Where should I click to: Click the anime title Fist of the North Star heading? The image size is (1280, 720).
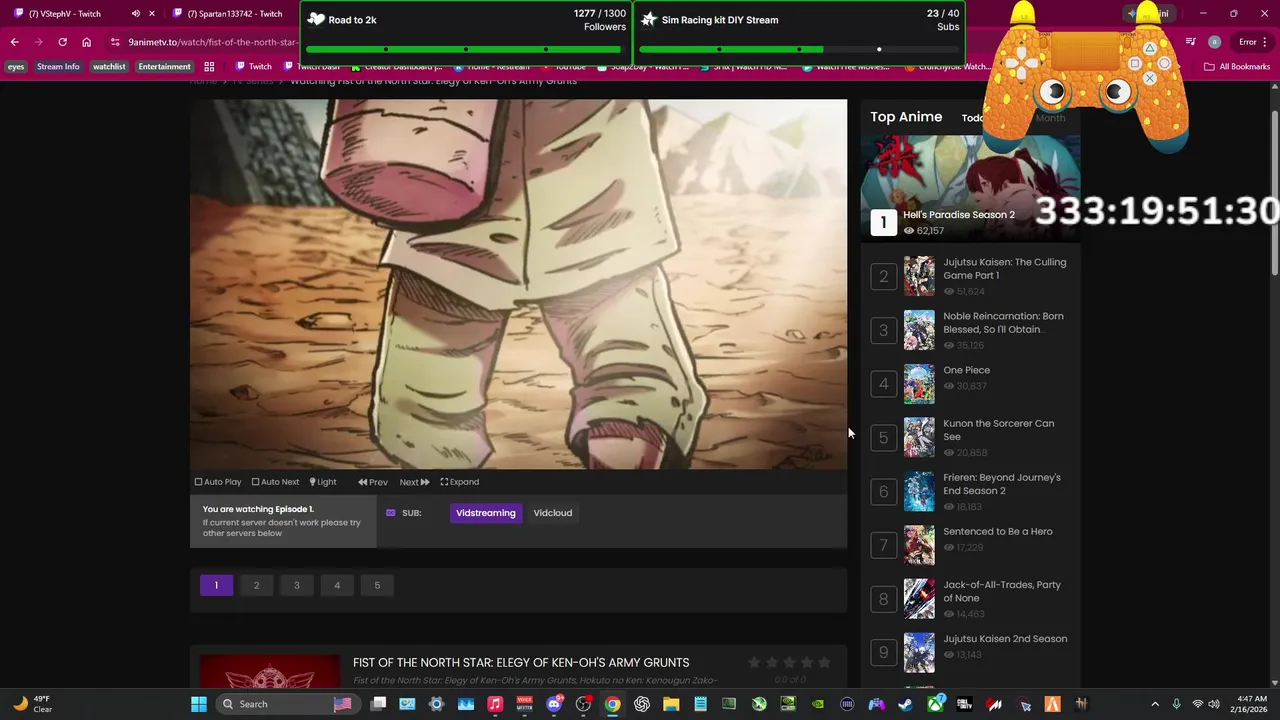521,663
